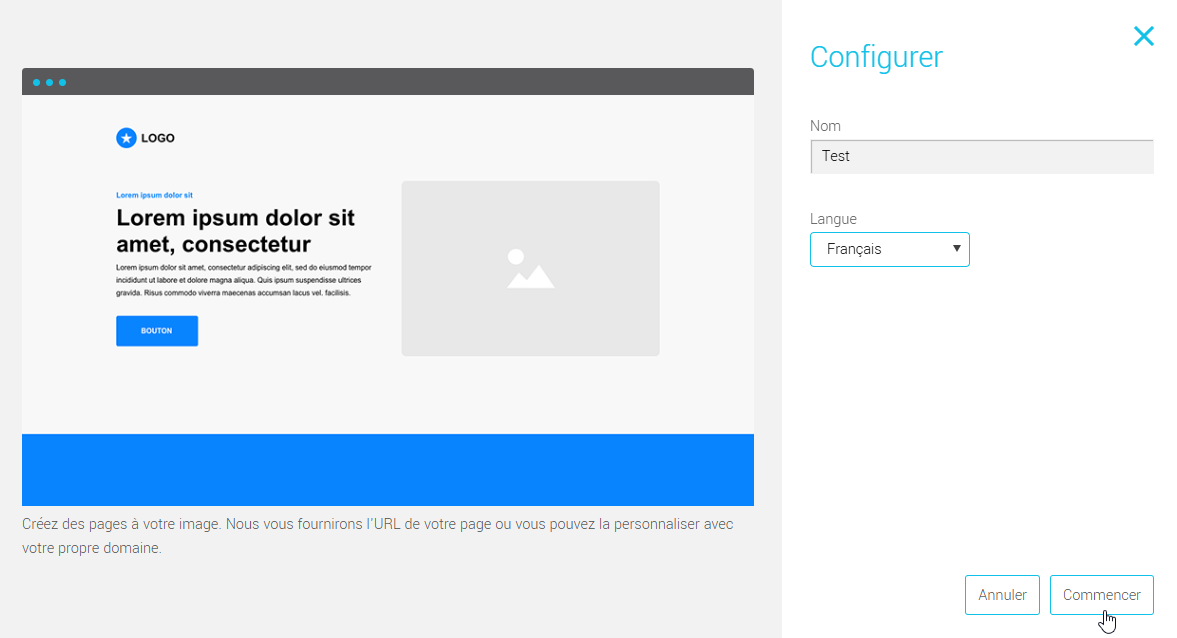The width and height of the screenshot is (1177, 638).
Task: Click Annuler to cancel configuration
Action: click(x=1002, y=594)
